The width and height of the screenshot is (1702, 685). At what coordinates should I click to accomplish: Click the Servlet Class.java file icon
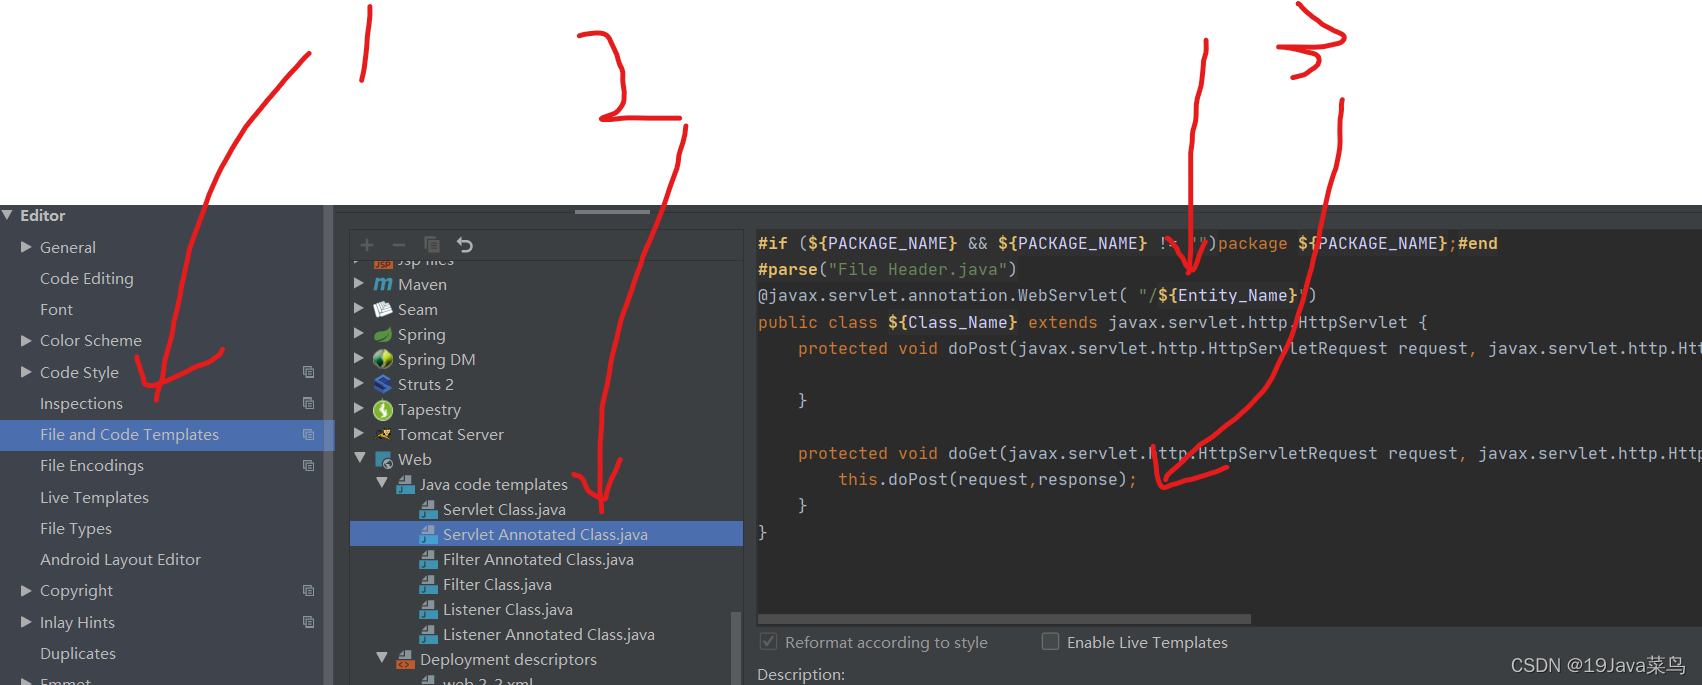pos(428,510)
